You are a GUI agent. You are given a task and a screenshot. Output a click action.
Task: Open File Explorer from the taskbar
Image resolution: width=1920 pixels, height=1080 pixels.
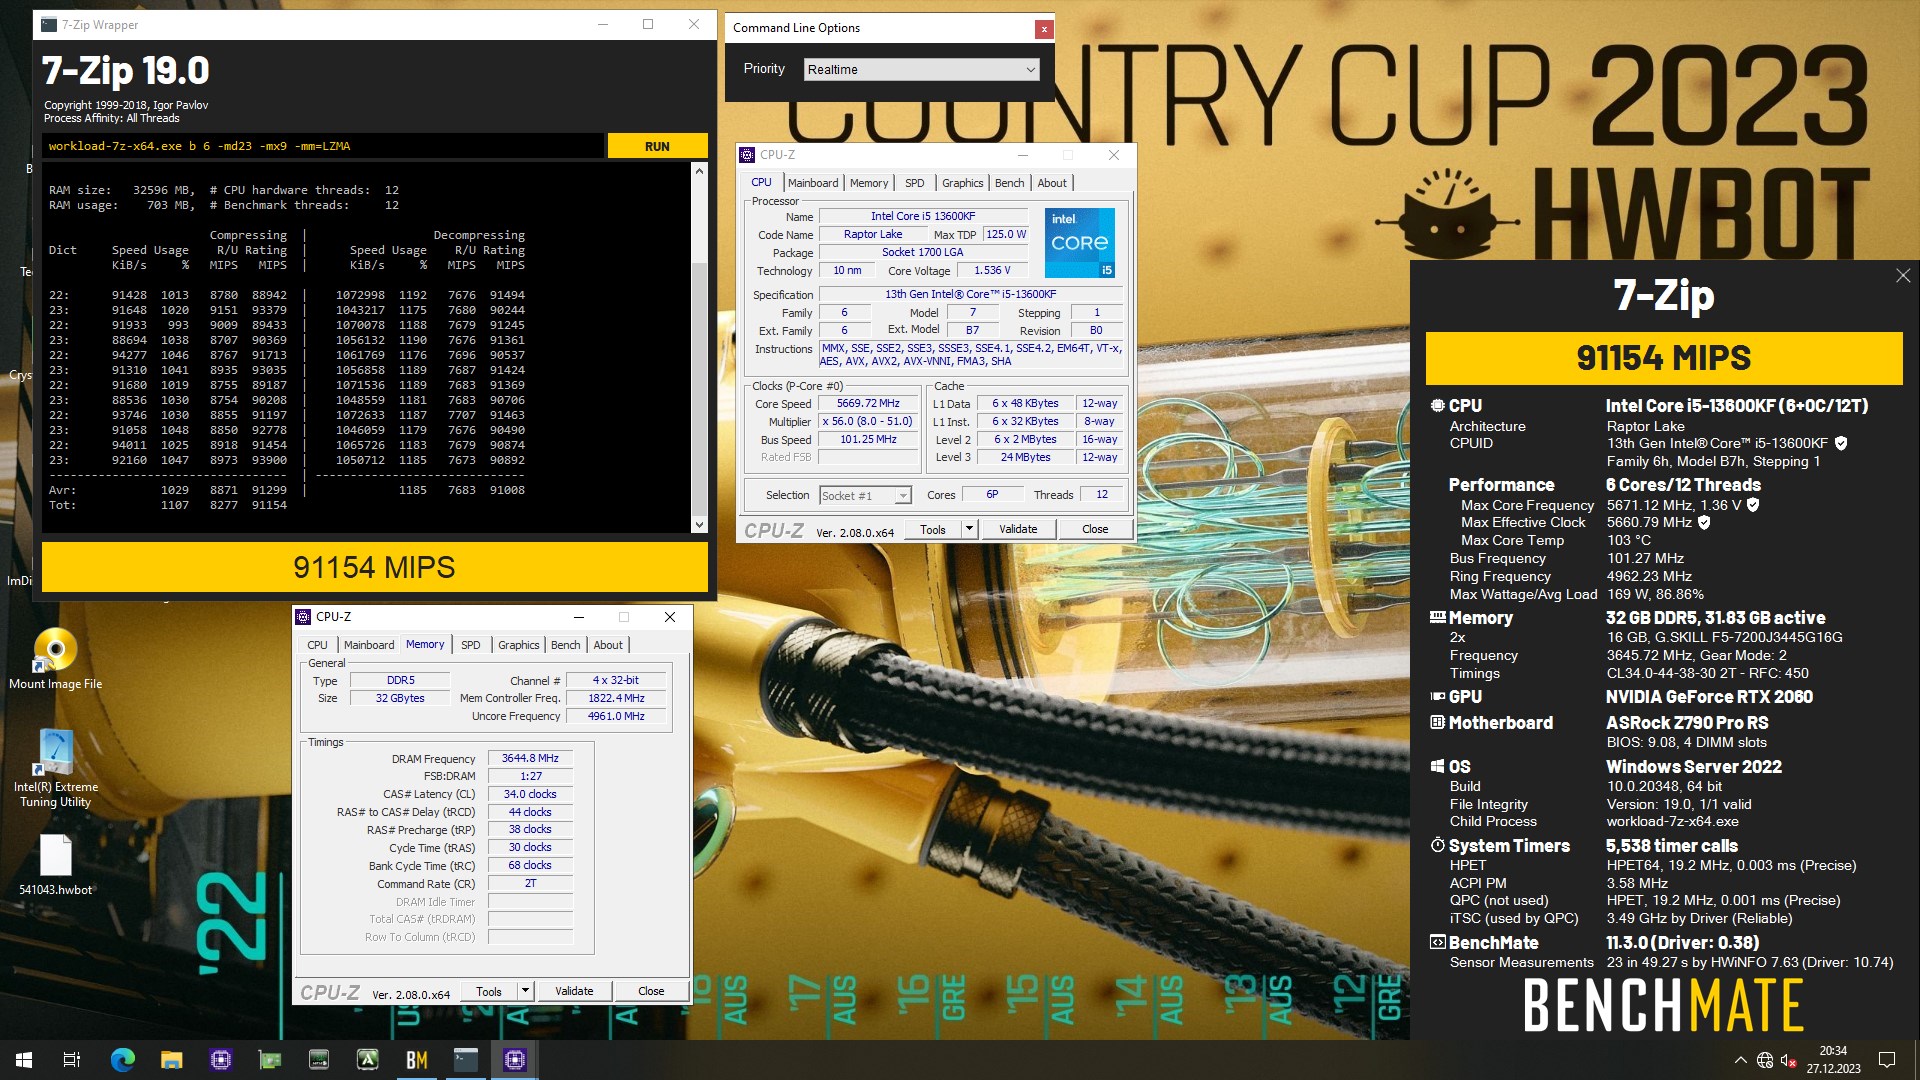tap(171, 1060)
